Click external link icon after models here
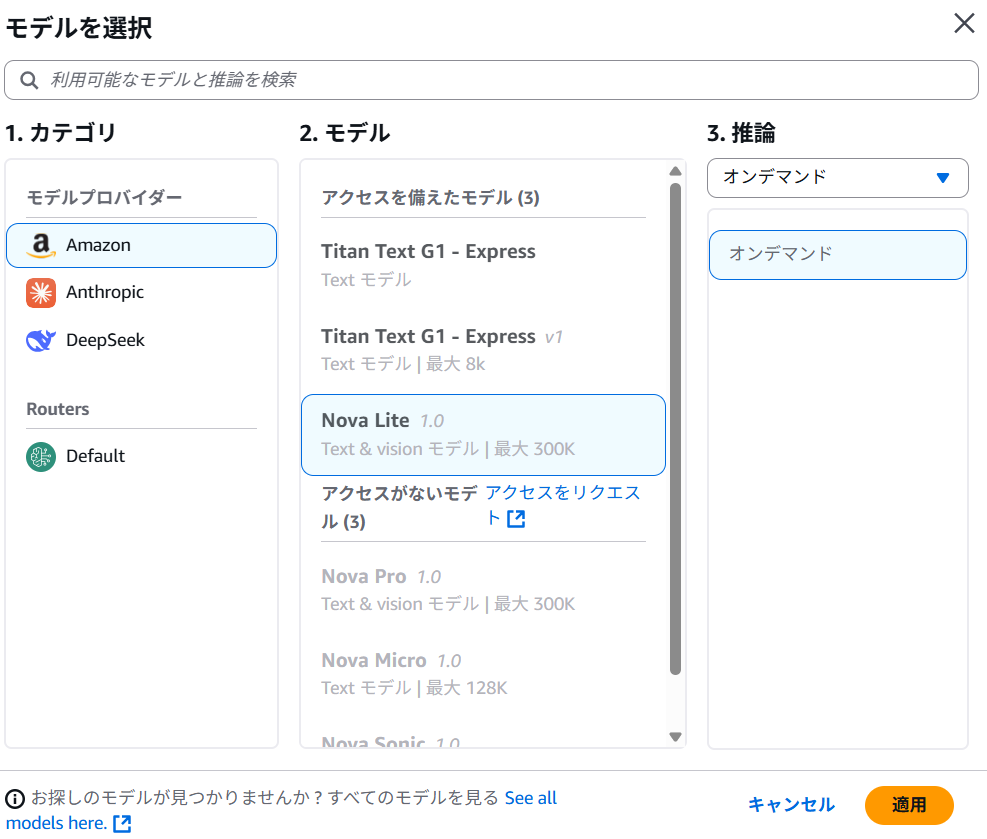 click(122, 823)
